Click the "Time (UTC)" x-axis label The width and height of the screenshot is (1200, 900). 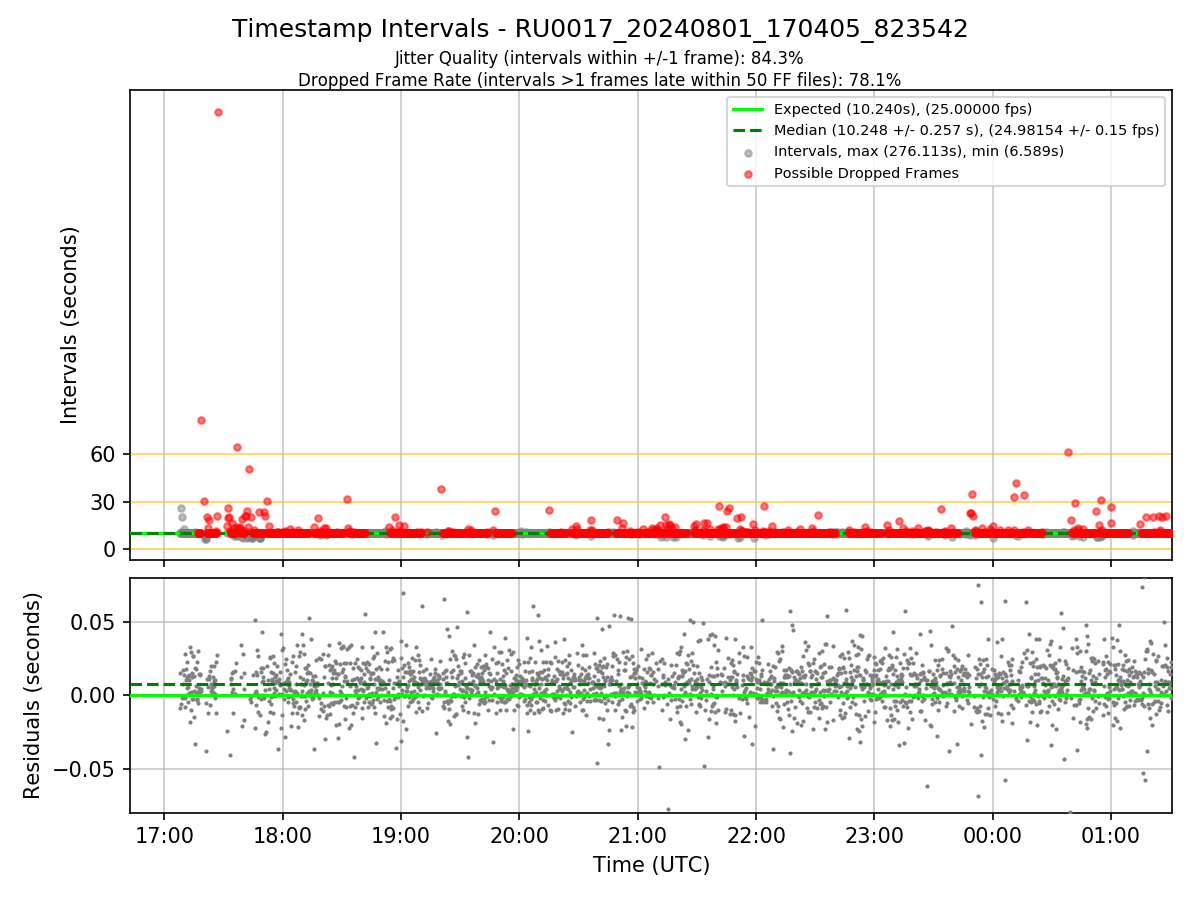point(651,864)
